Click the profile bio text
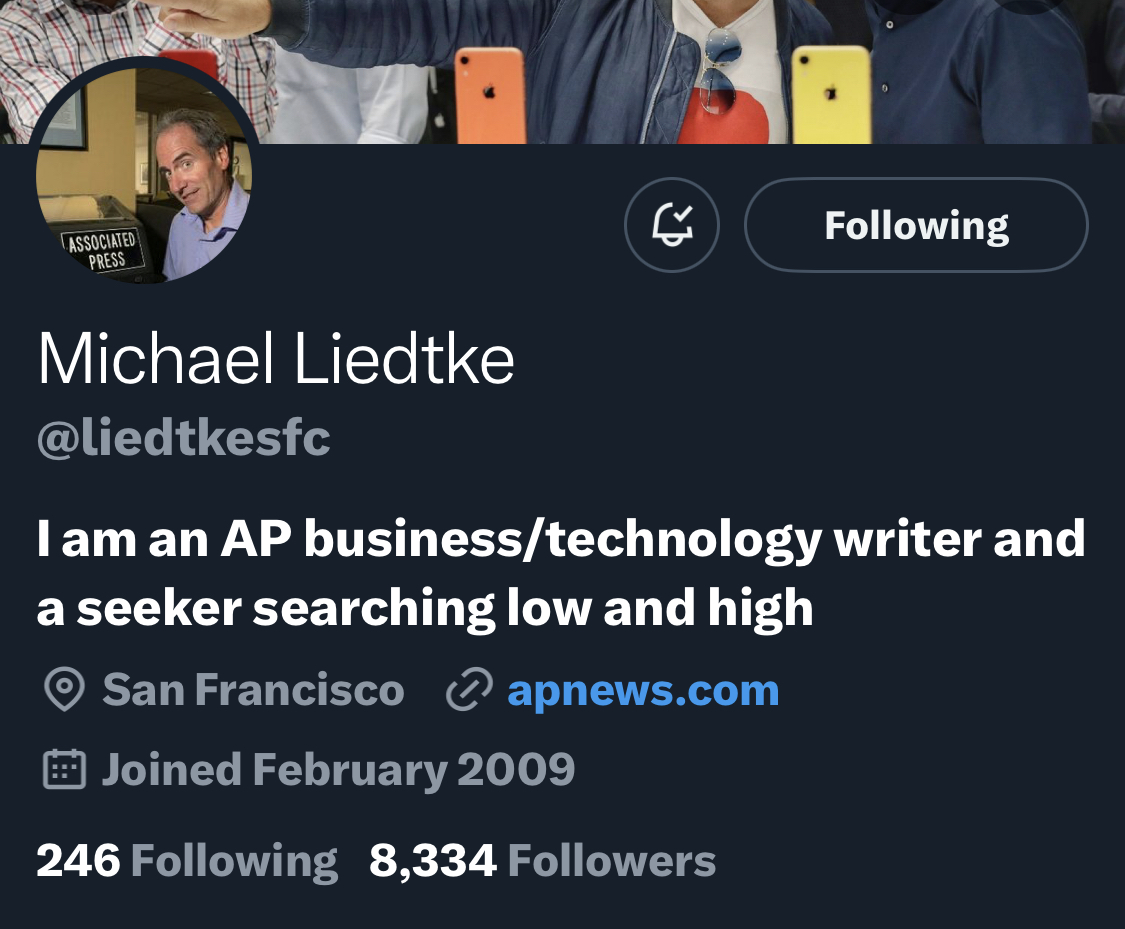 coord(561,573)
